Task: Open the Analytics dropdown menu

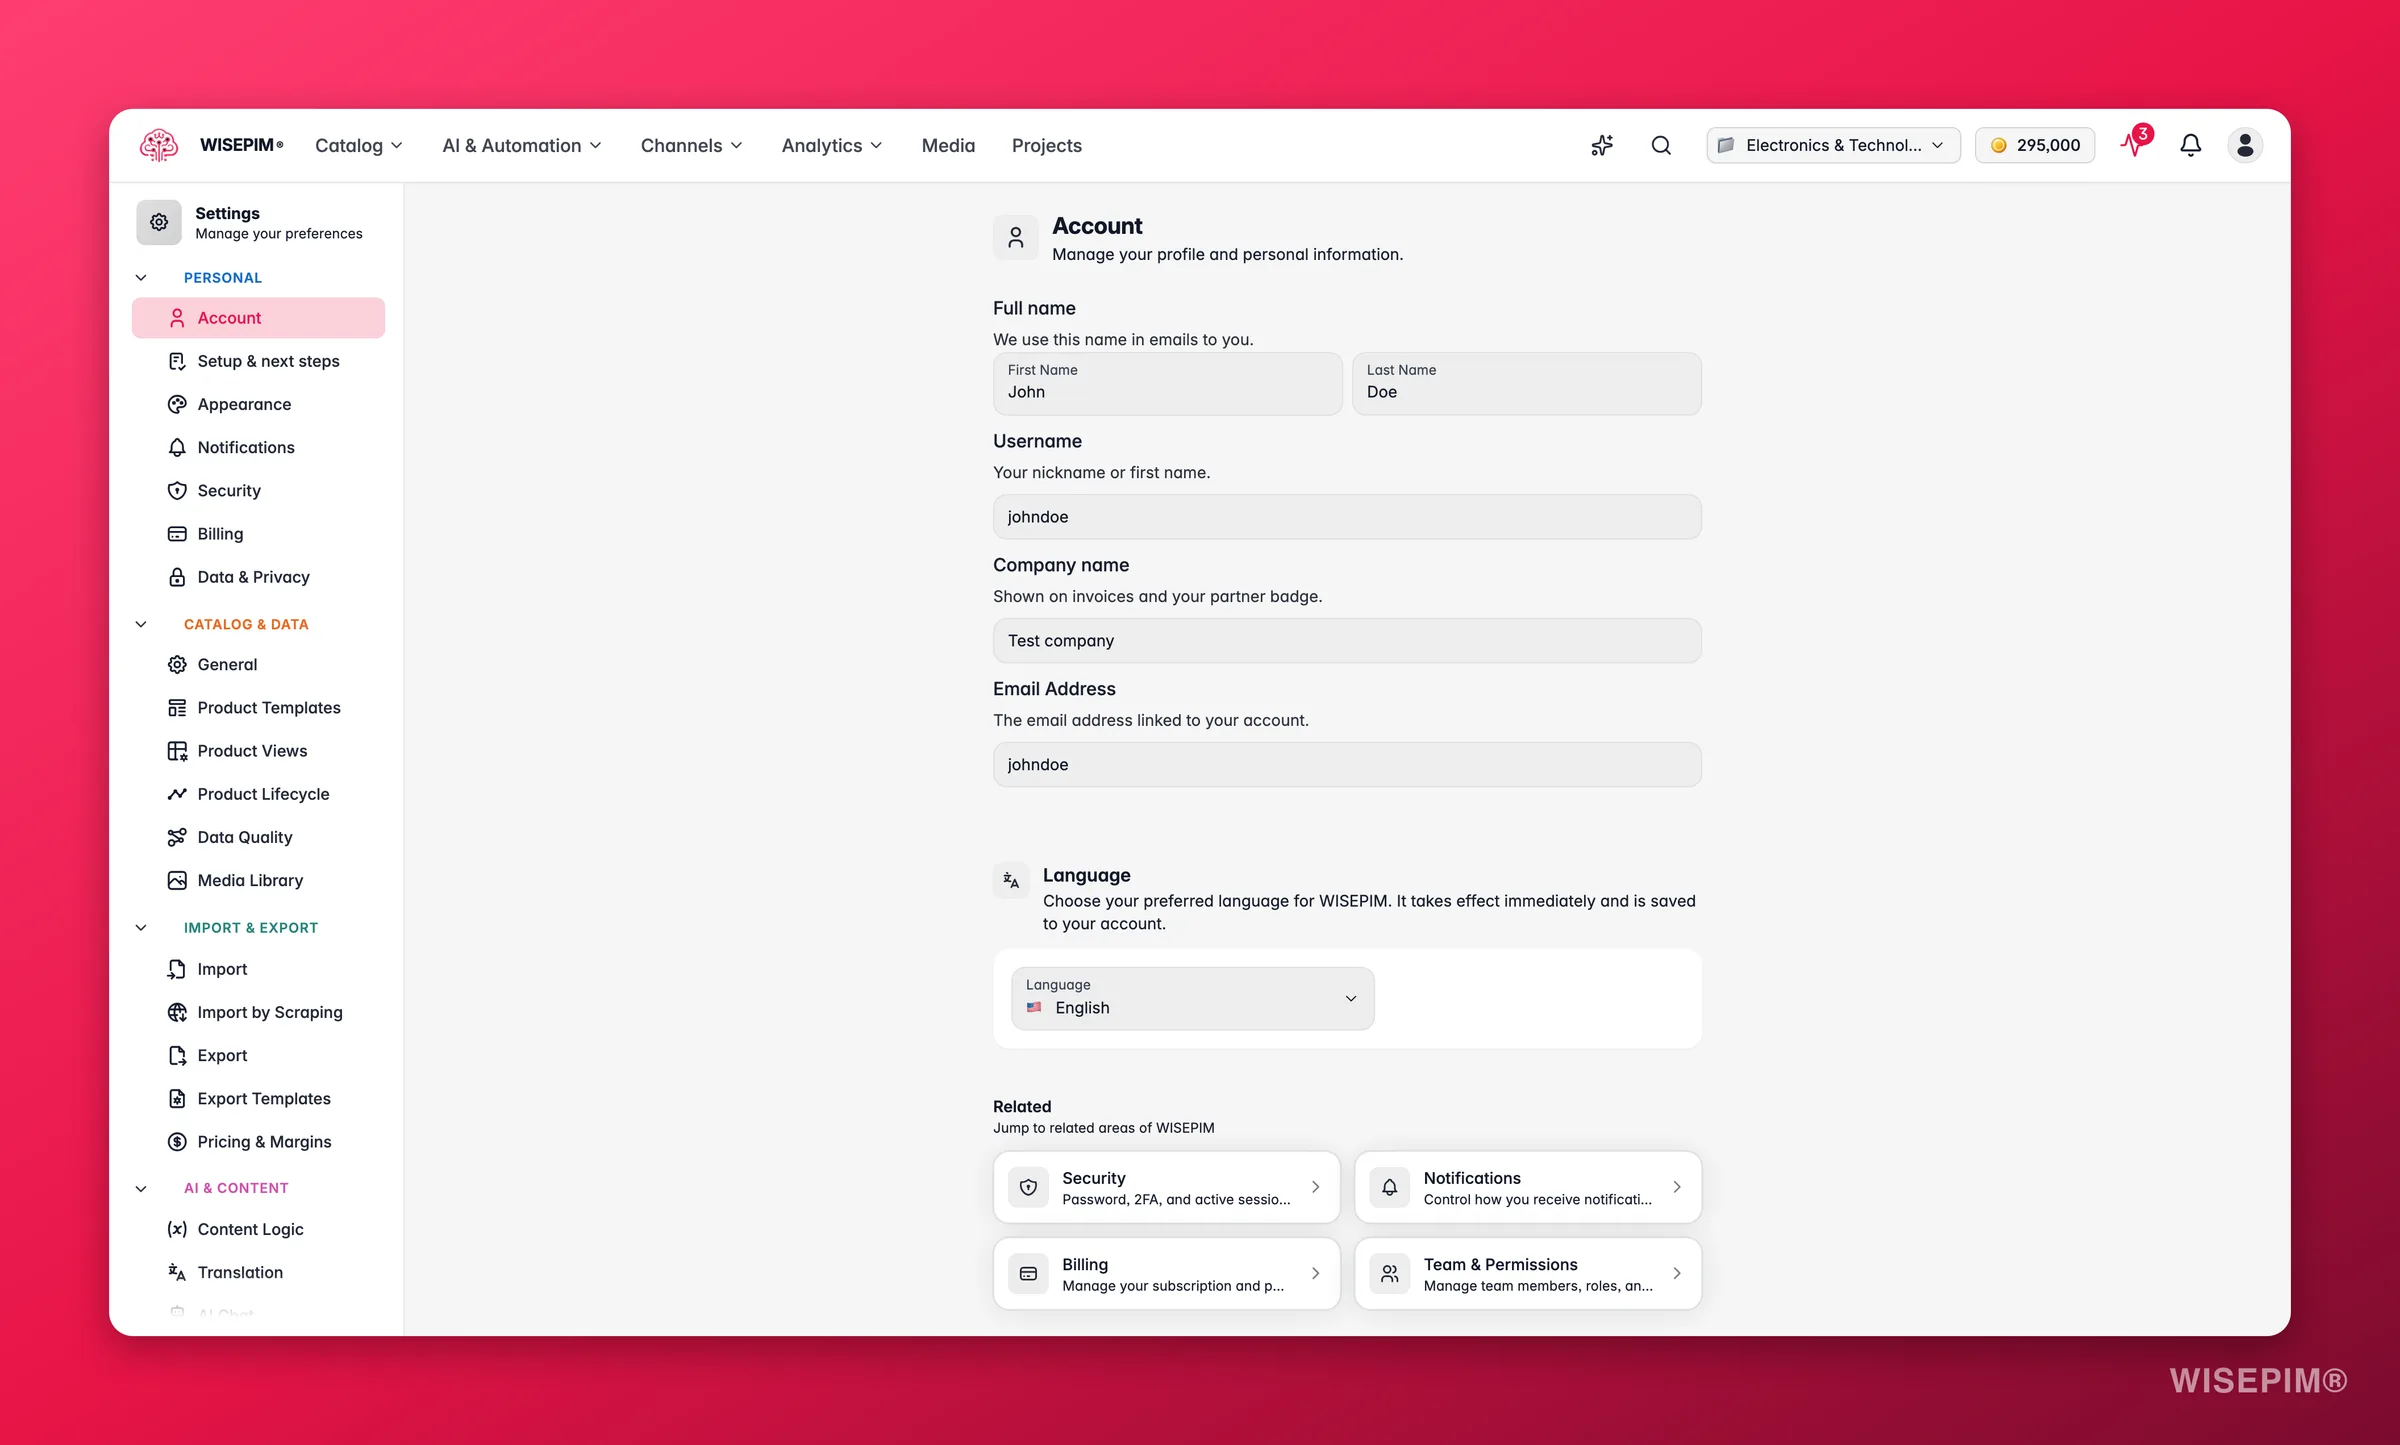Action: pos(832,145)
